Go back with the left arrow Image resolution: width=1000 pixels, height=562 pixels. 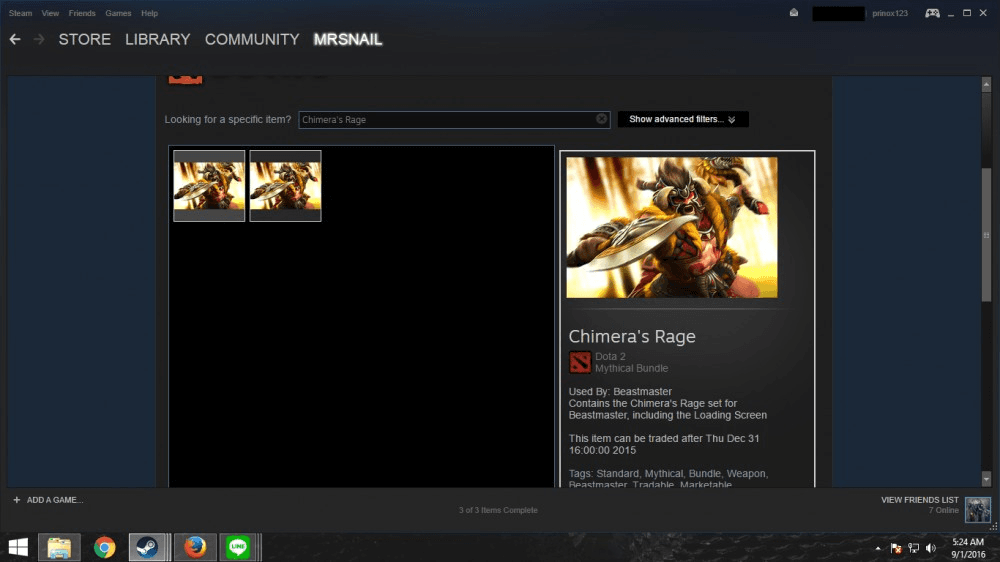click(15, 40)
